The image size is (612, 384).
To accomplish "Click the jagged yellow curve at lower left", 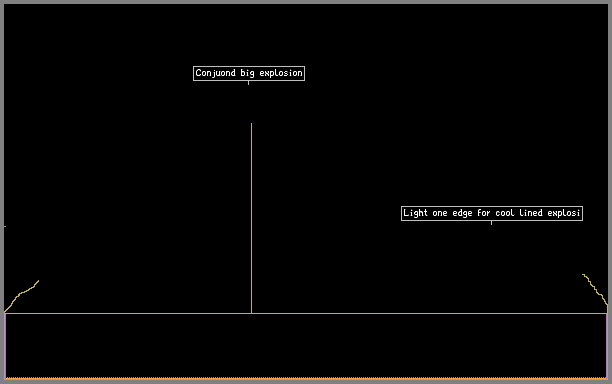I will [21, 296].
